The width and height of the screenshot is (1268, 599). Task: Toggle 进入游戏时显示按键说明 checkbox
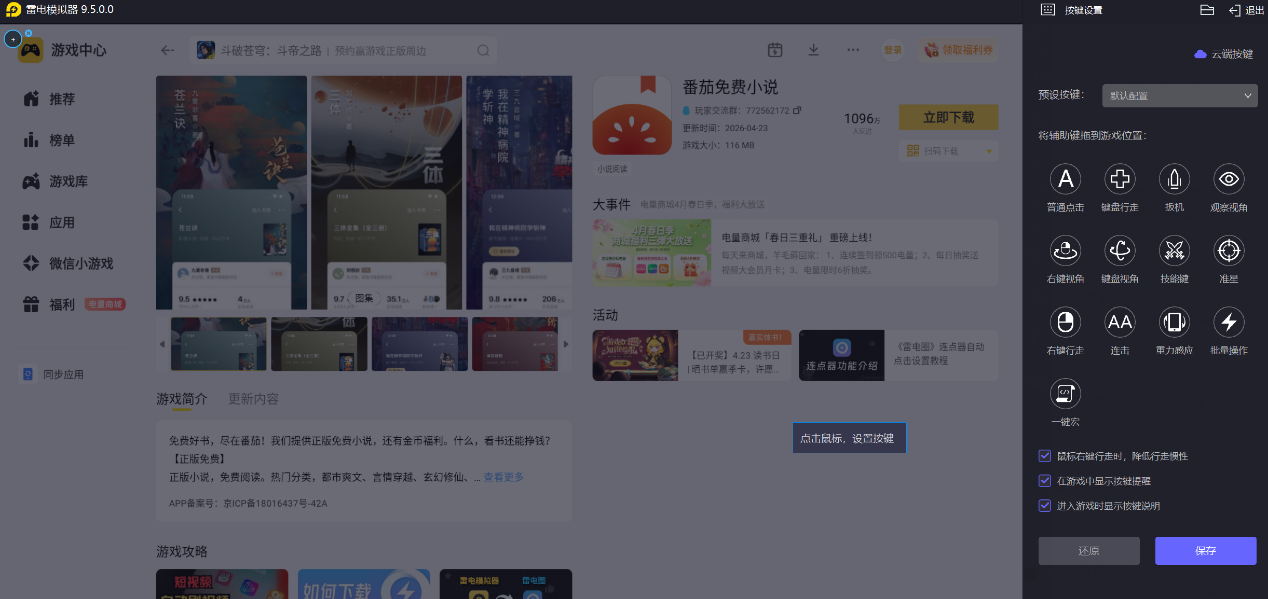click(1045, 506)
